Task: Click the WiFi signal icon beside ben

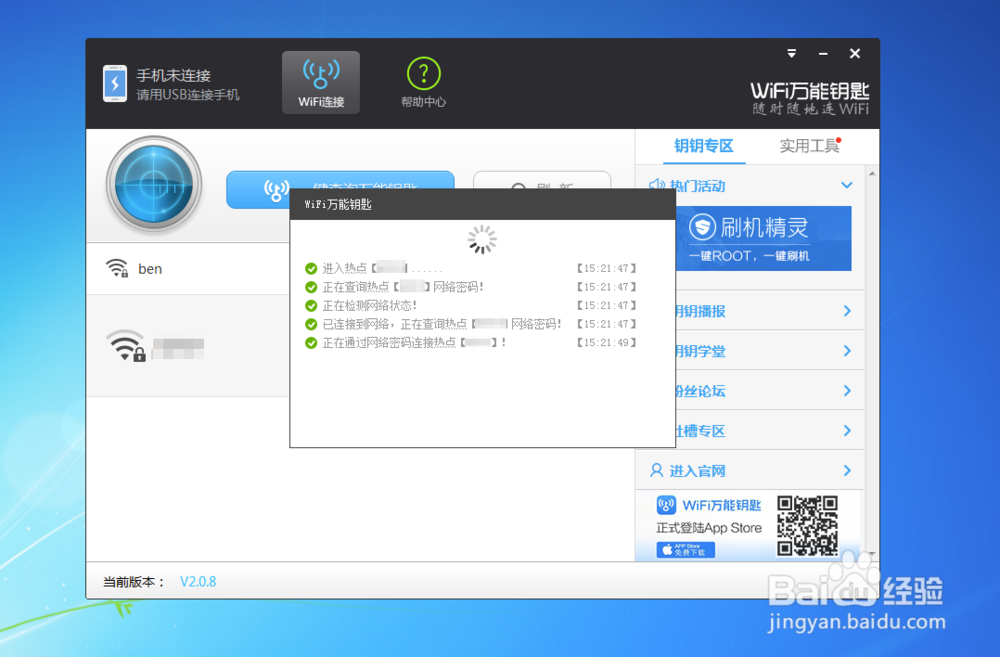Action: (x=117, y=268)
